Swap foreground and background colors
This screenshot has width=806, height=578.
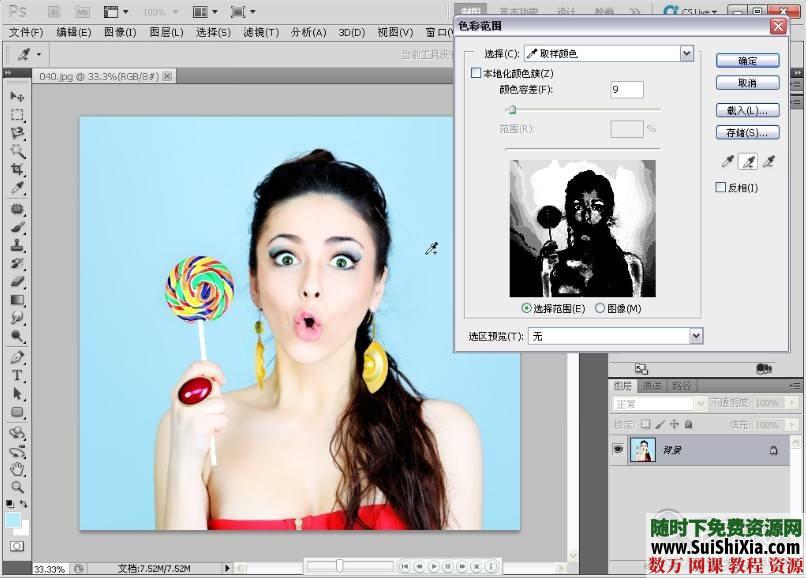coord(23,504)
